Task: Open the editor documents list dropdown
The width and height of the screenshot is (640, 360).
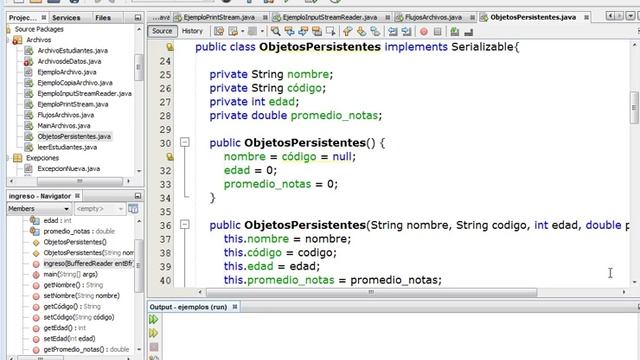Action: [x=630, y=16]
